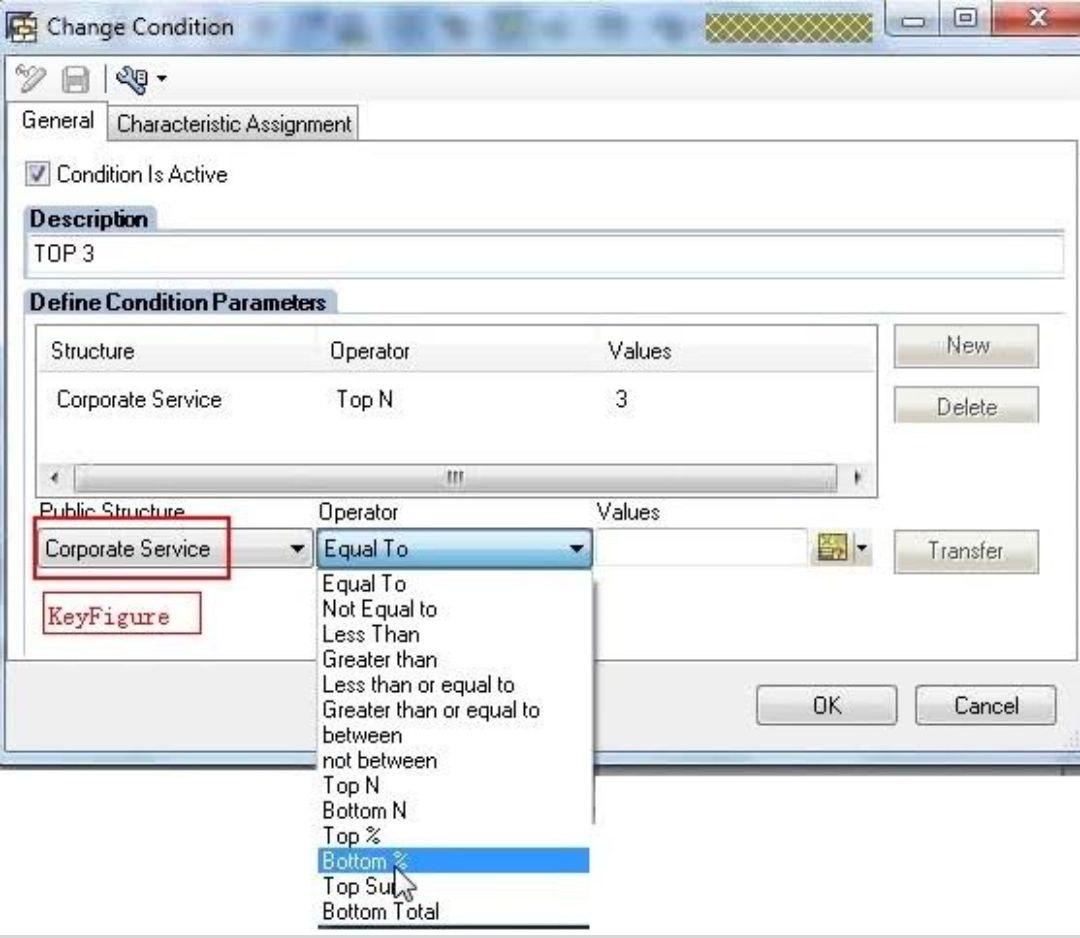Open the wrench settings toolbar icon
Image resolution: width=1080 pixels, height=938 pixels.
click(x=132, y=78)
